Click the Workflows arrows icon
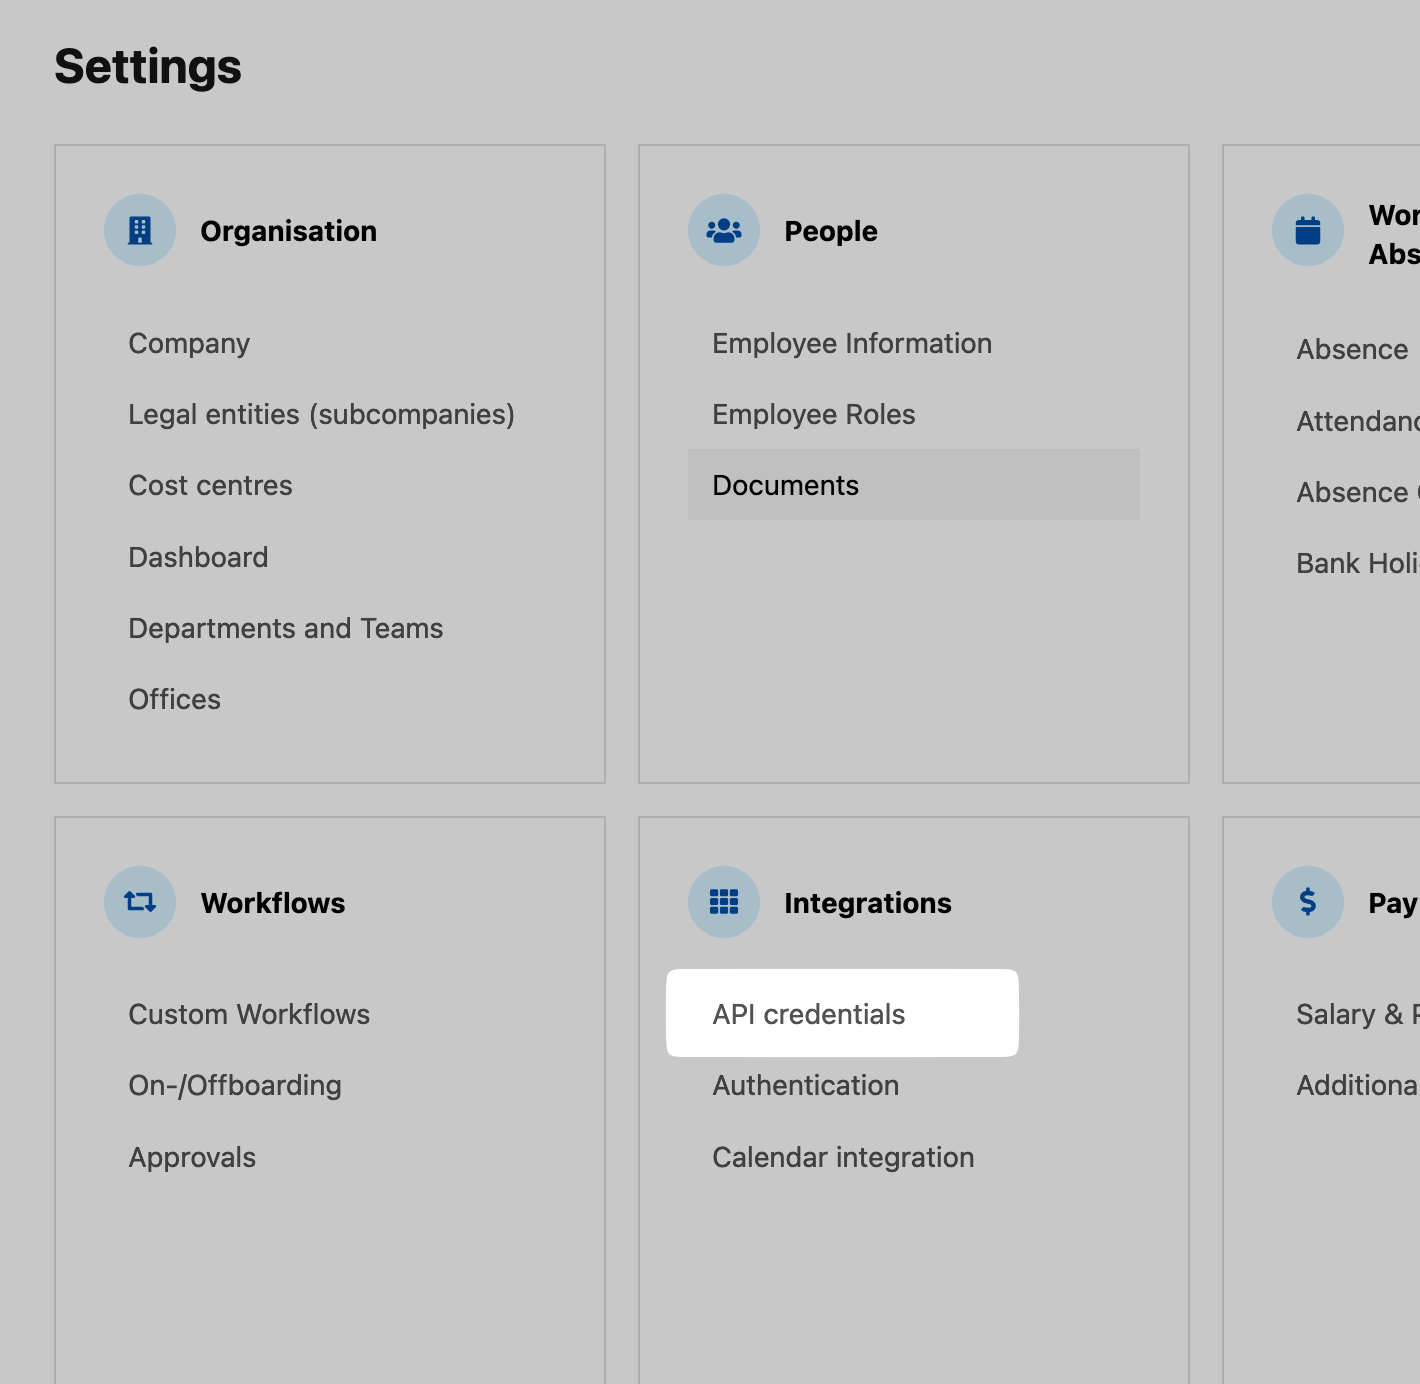The height and width of the screenshot is (1384, 1420). point(140,902)
